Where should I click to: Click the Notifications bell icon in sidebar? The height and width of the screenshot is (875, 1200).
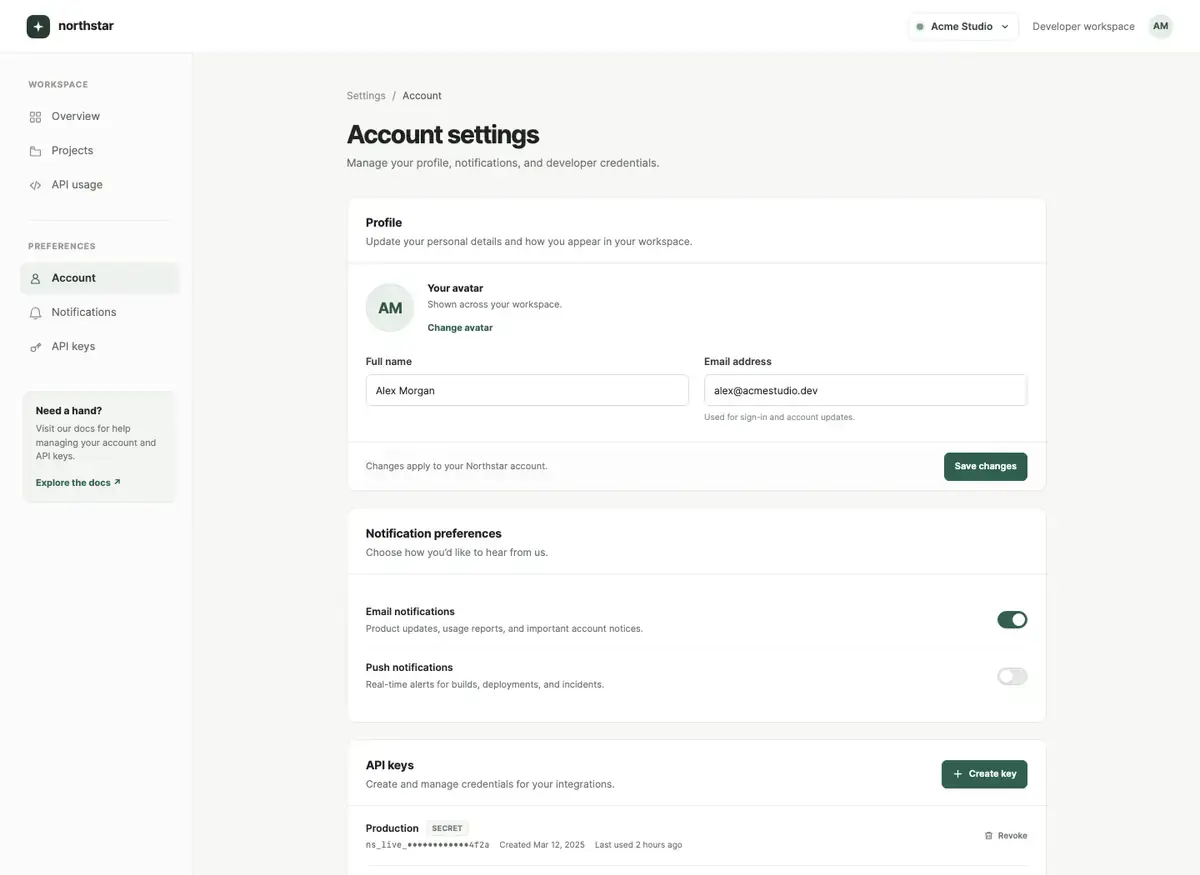[35, 313]
